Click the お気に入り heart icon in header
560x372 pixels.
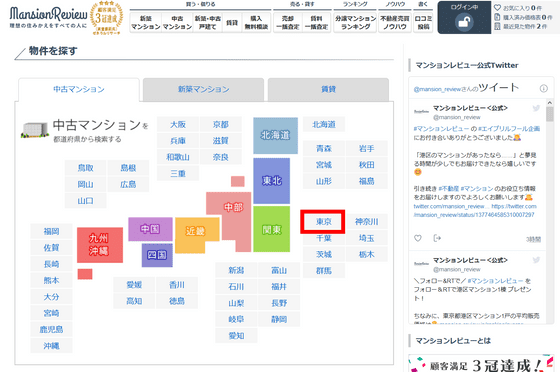[x=497, y=7]
